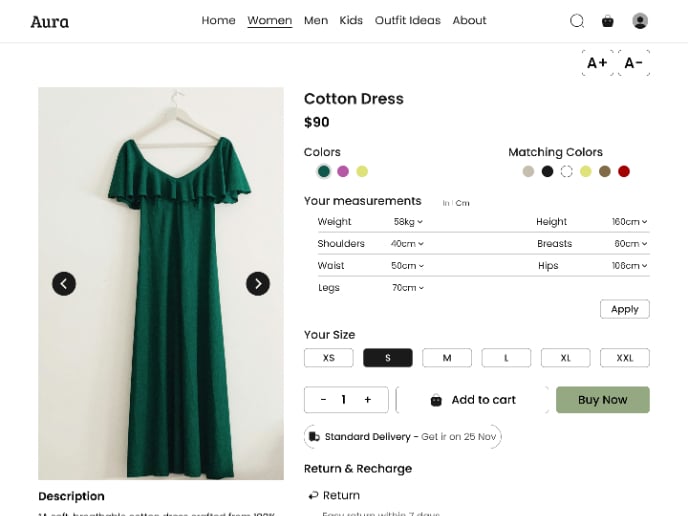Image resolution: width=688 pixels, height=516 pixels.
Task: Increase quantity with plus button
Action: click(x=368, y=400)
